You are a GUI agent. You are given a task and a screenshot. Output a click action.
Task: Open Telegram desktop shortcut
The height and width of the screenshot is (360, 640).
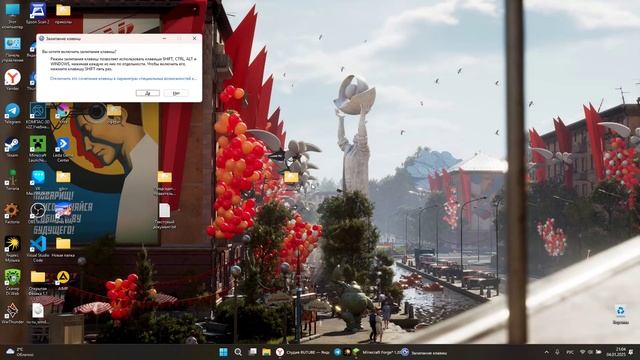12,113
